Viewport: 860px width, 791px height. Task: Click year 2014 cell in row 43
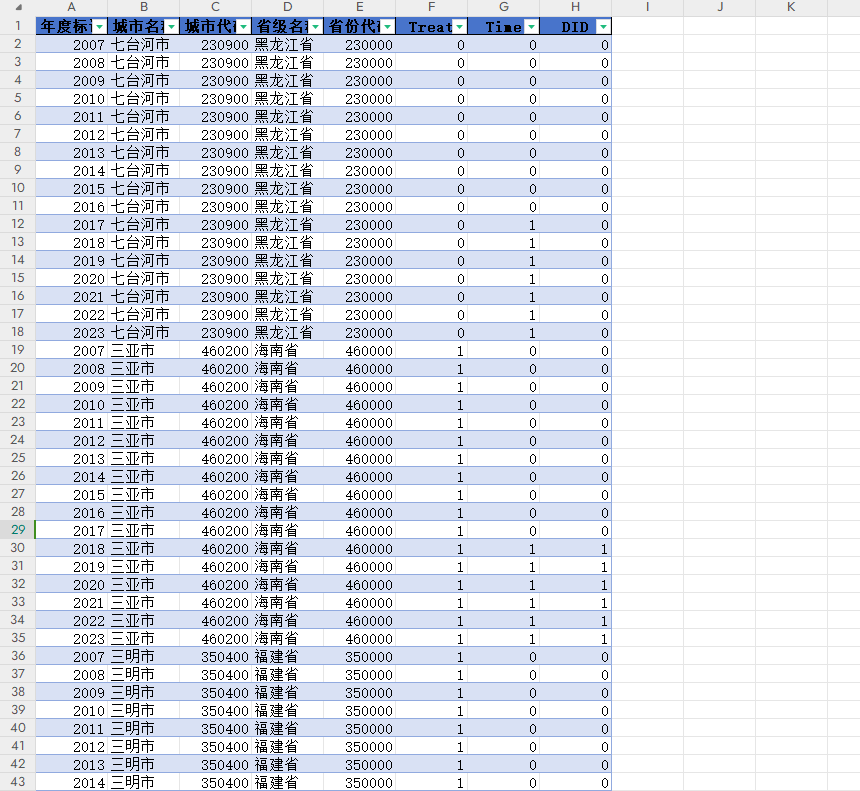point(72,783)
